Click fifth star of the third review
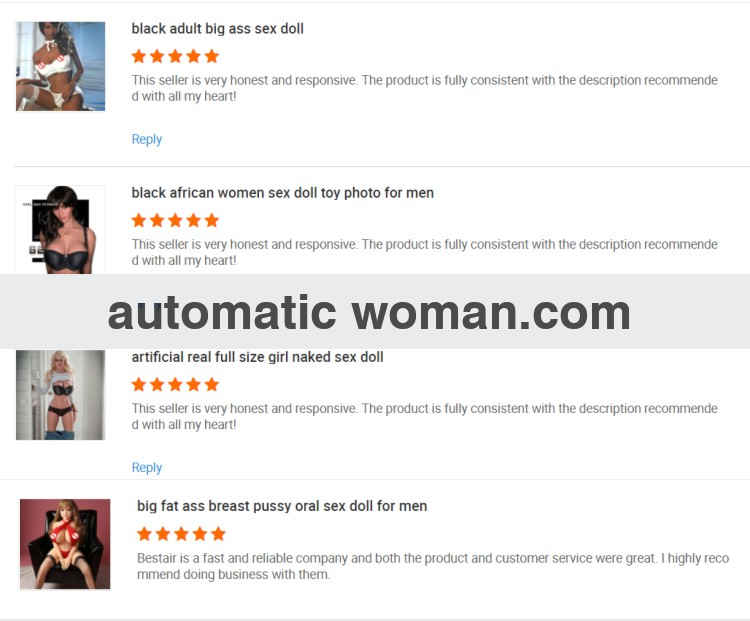 [x=212, y=384]
